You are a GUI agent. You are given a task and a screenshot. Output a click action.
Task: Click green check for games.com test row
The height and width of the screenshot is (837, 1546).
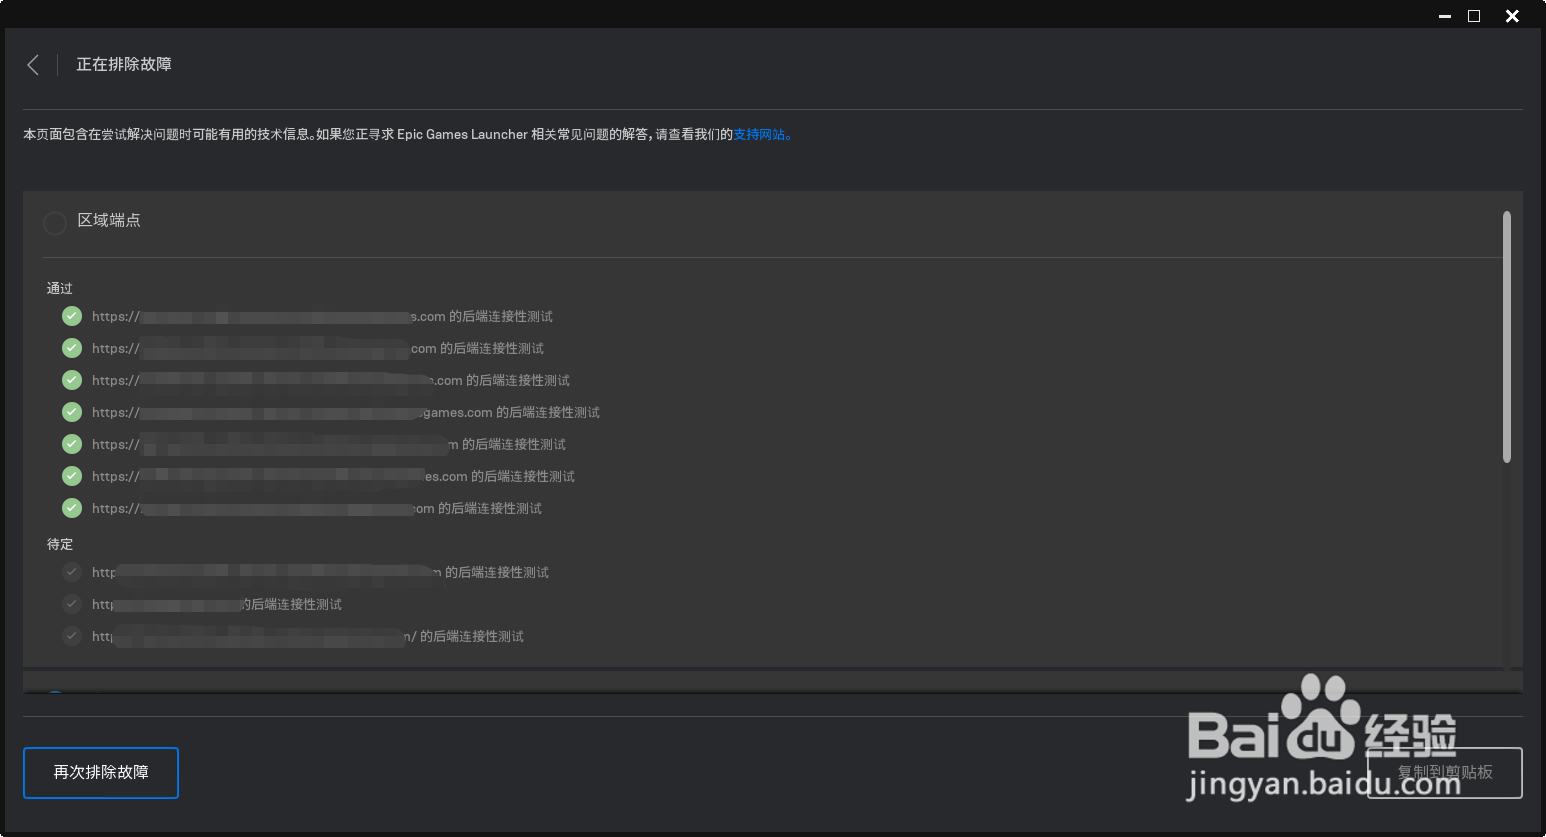pos(72,412)
